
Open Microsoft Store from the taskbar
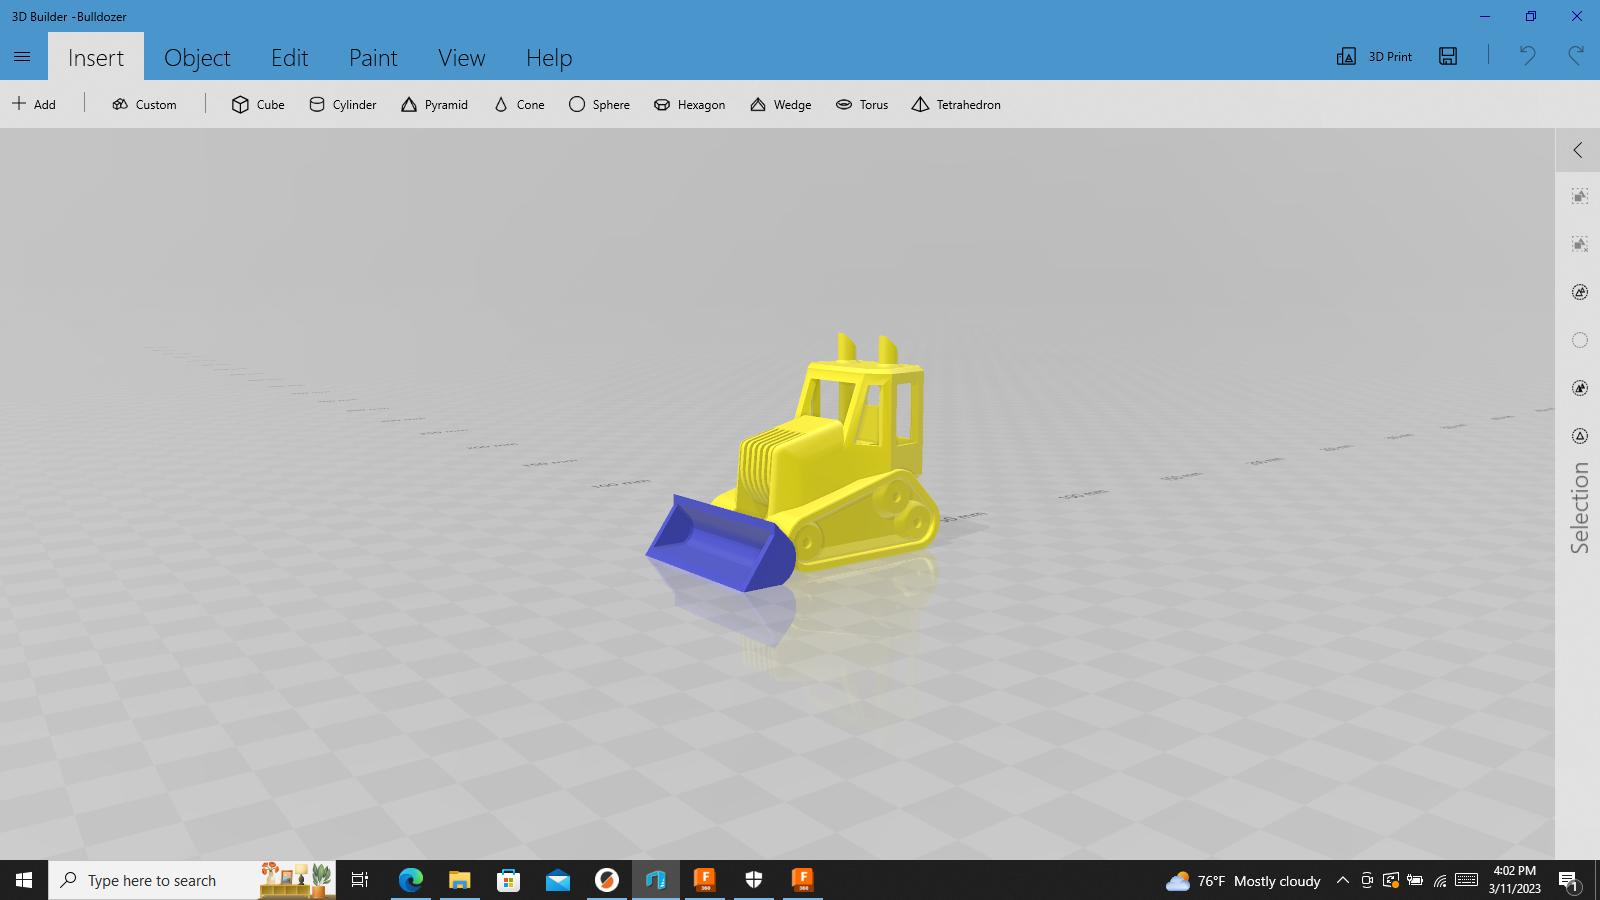509,880
